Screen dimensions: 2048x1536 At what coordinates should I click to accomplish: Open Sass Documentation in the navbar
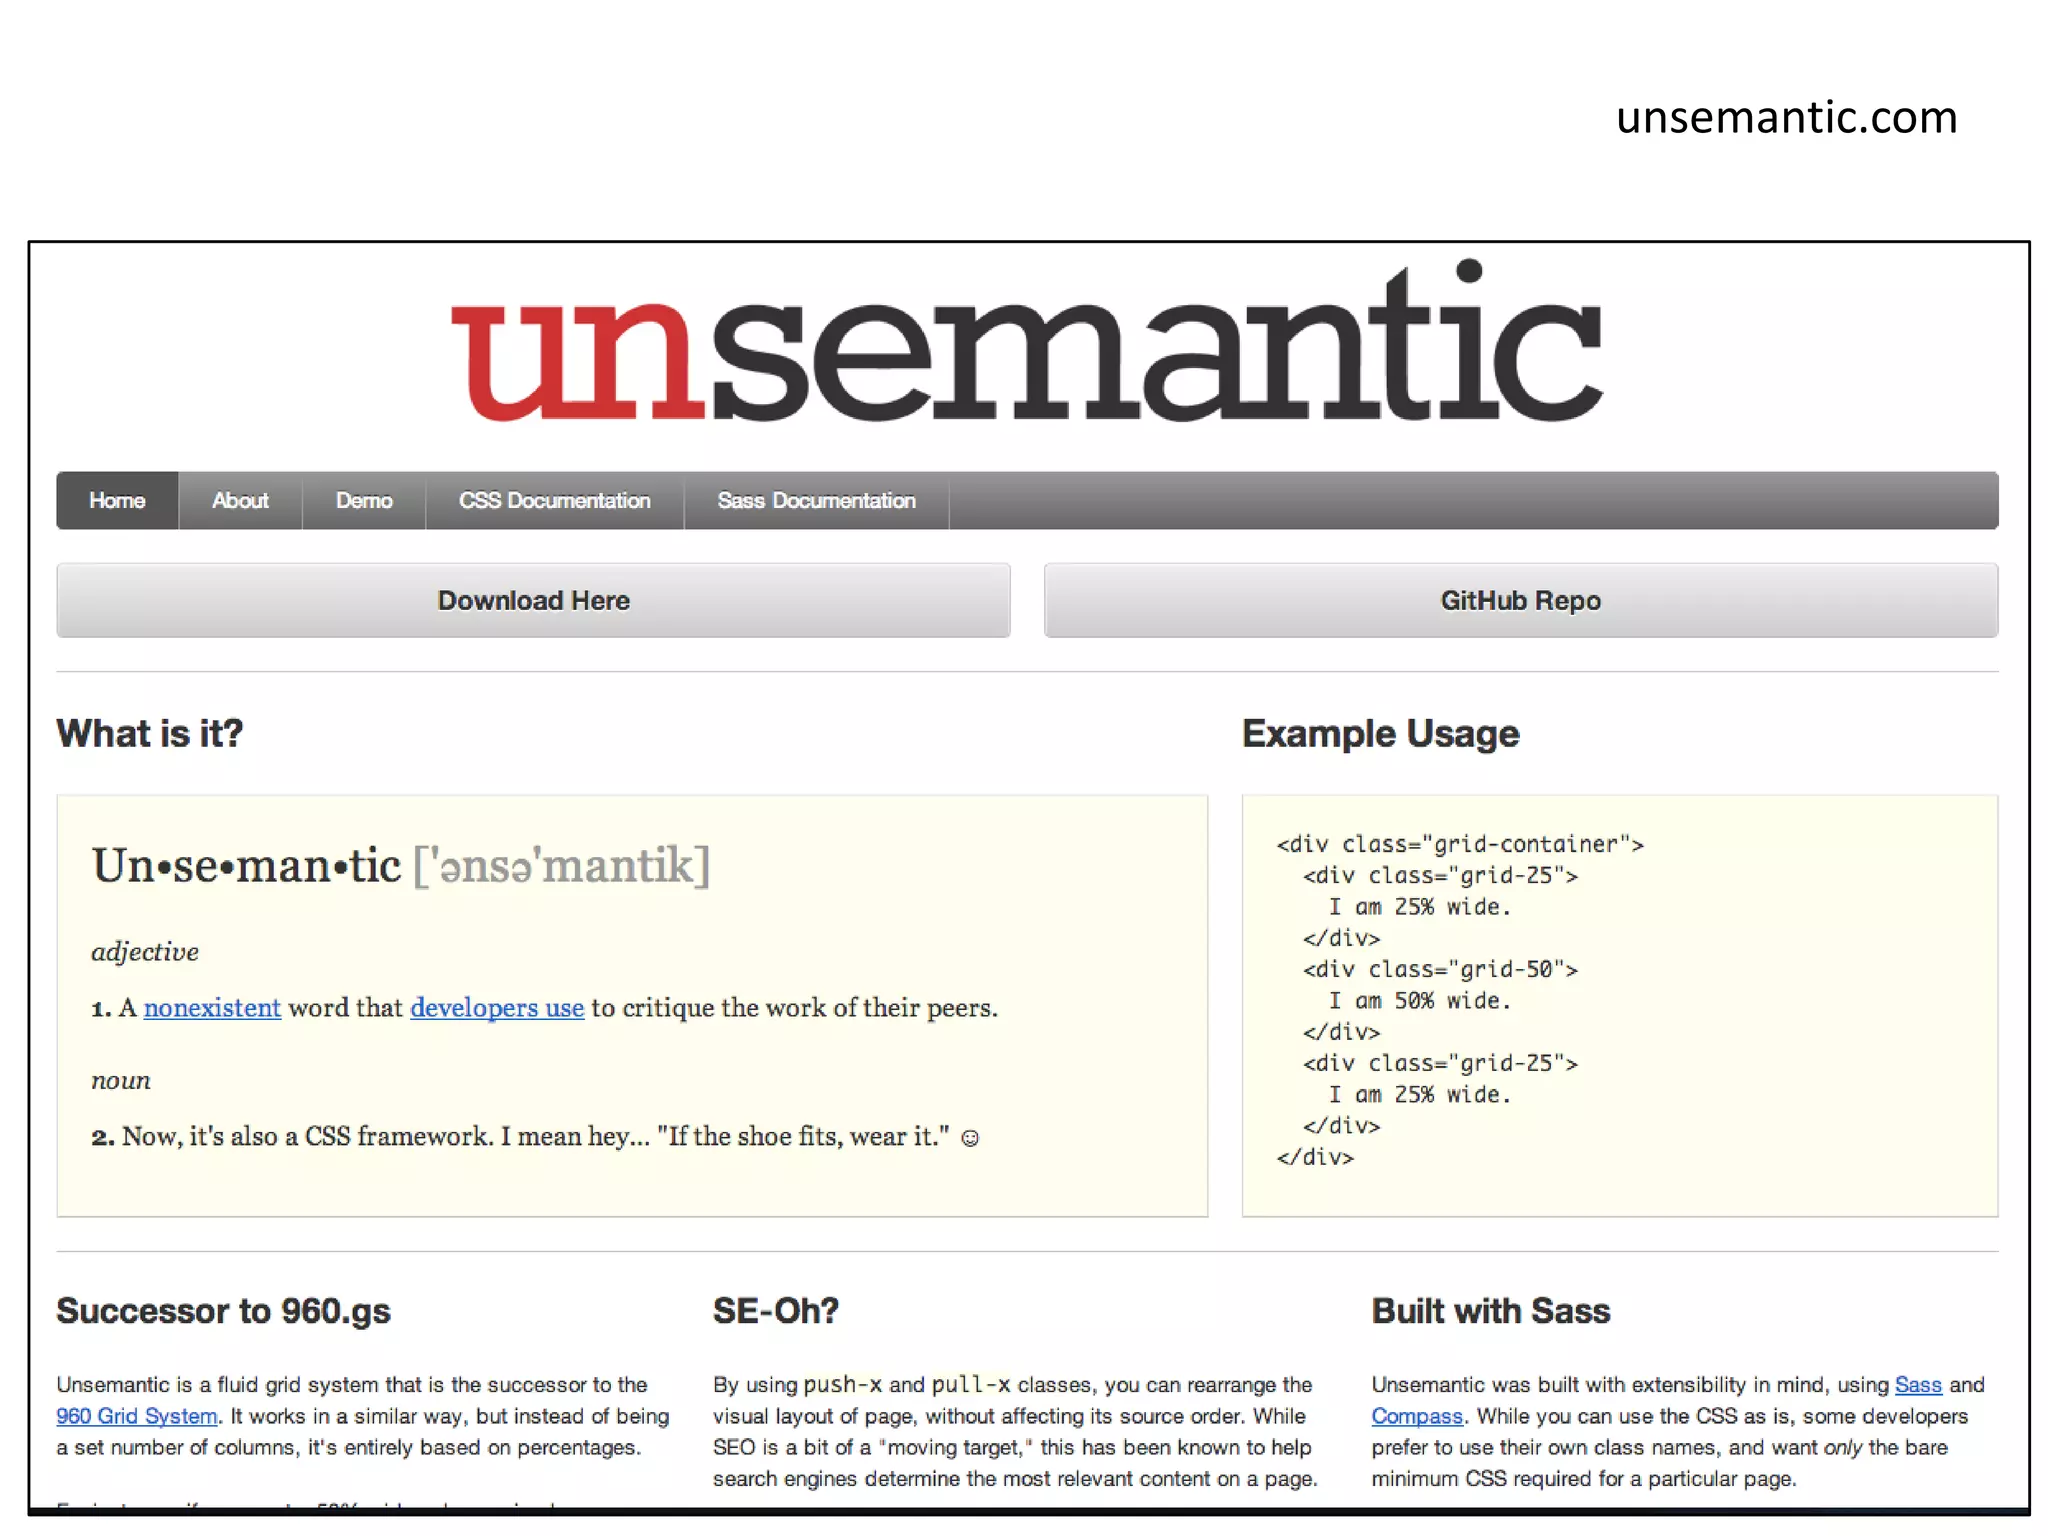tap(816, 500)
